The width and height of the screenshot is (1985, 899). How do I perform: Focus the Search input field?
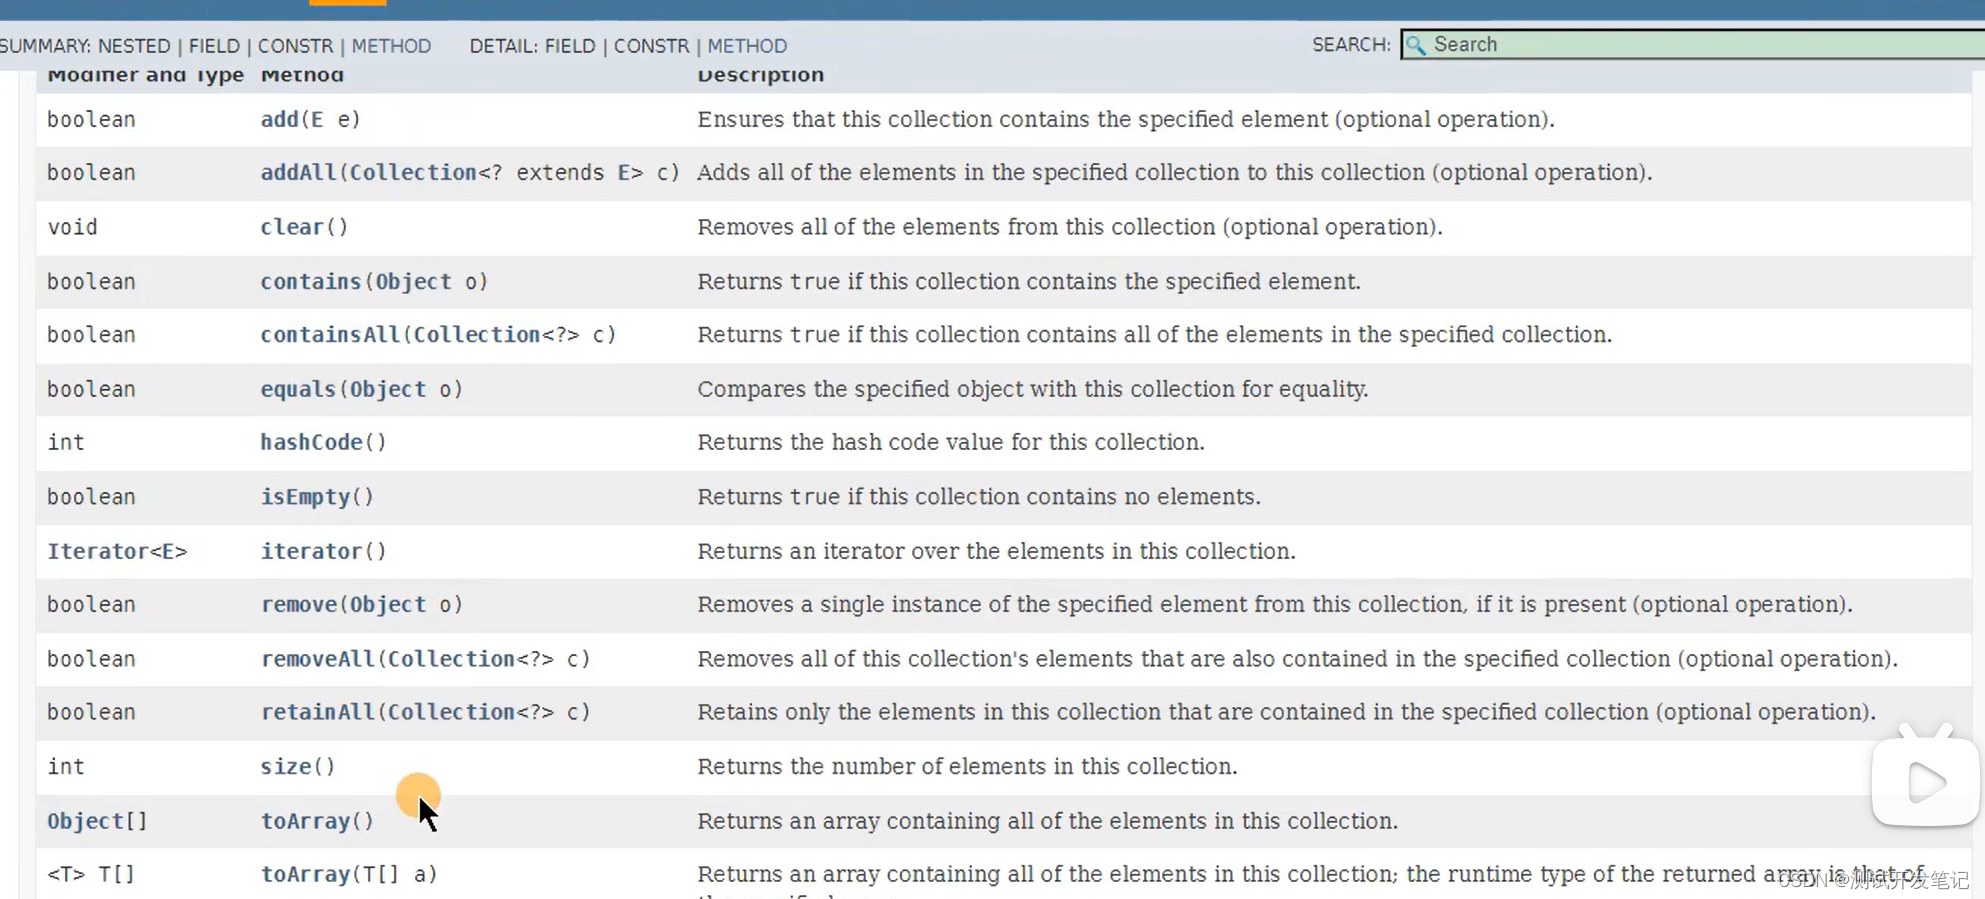coord(1693,45)
